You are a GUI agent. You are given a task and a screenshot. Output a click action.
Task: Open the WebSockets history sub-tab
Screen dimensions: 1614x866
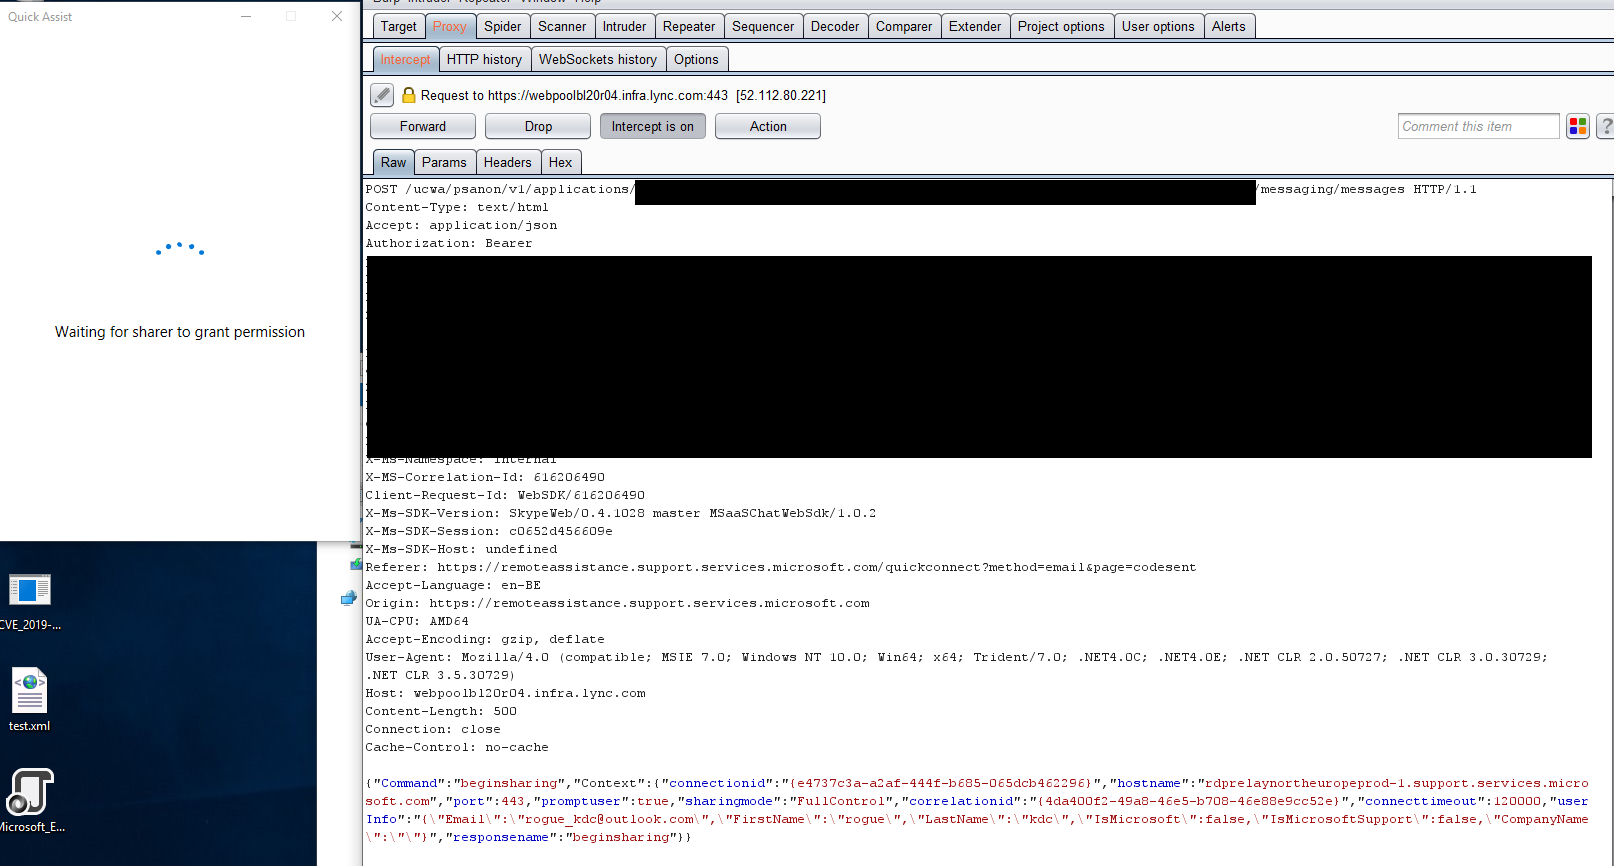pos(598,59)
